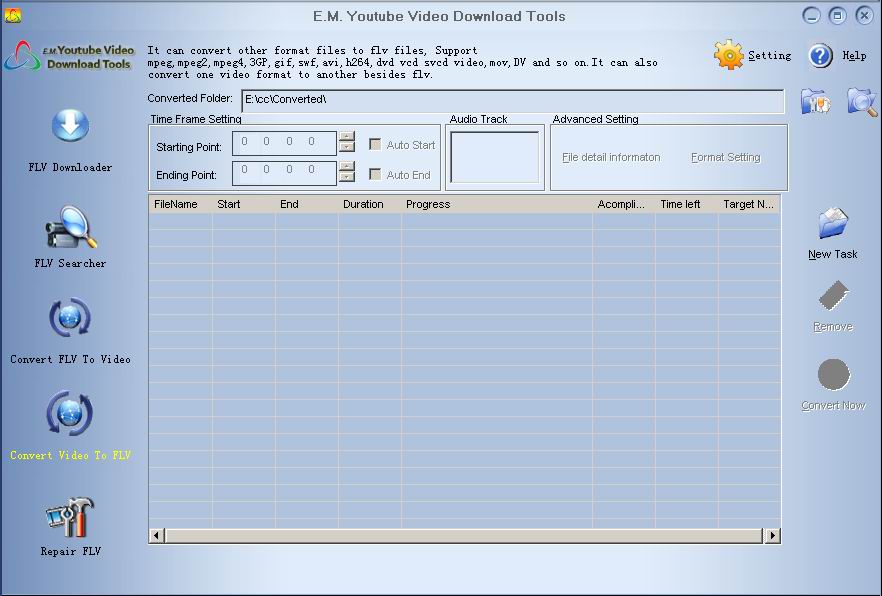Click the Time left column header
The width and height of the screenshot is (882, 596).
click(x=687, y=204)
